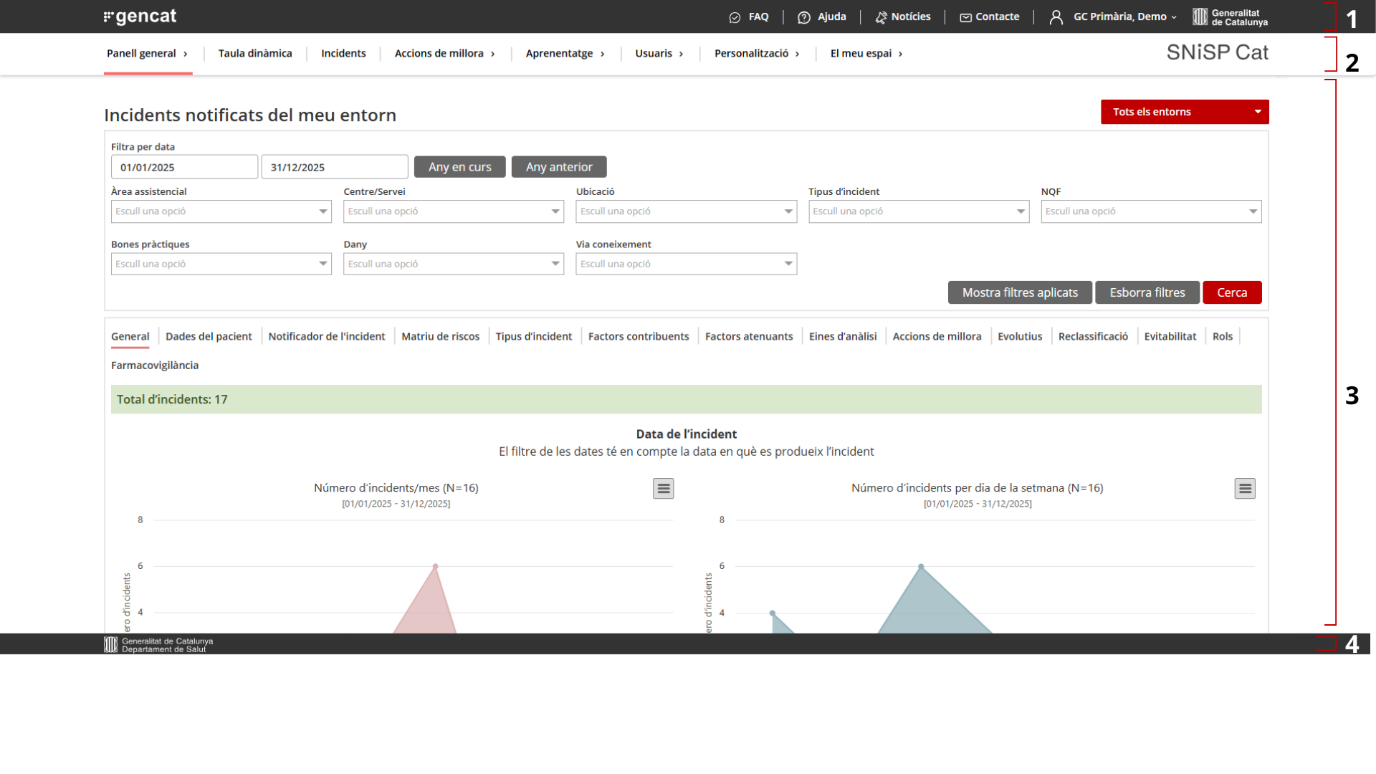Click the Departament de Salut footer logo

(159, 644)
